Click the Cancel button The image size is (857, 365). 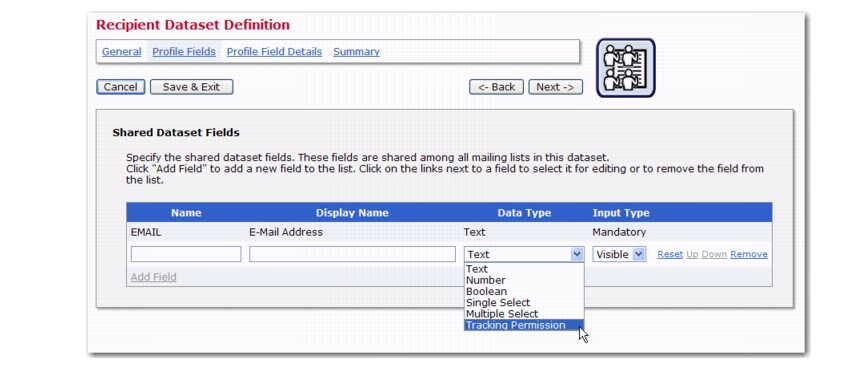121,87
